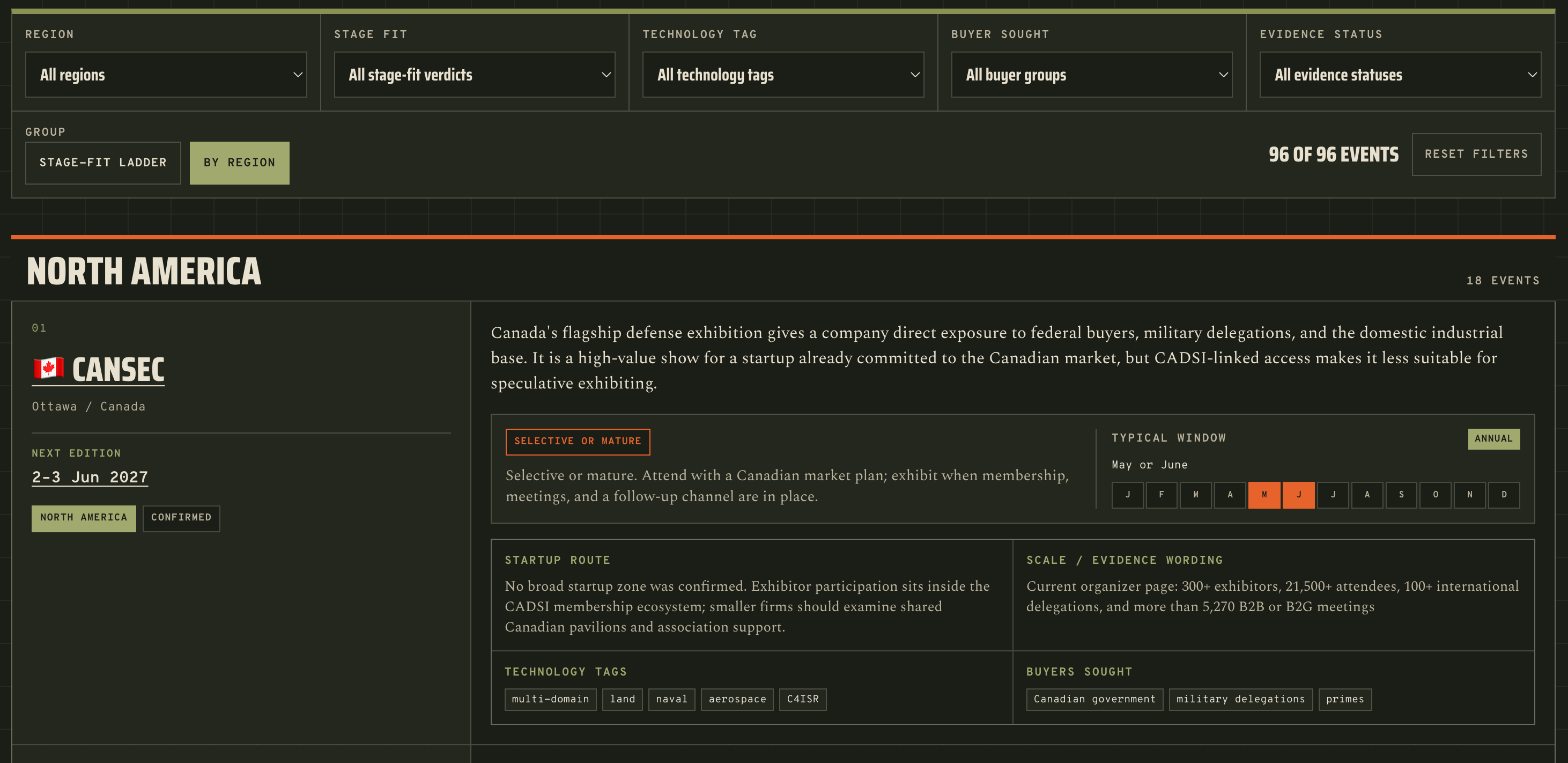Image resolution: width=1568 pixels, height=763 pixels.
Task: Select the S (September) month box
Action: [1401, 495]
